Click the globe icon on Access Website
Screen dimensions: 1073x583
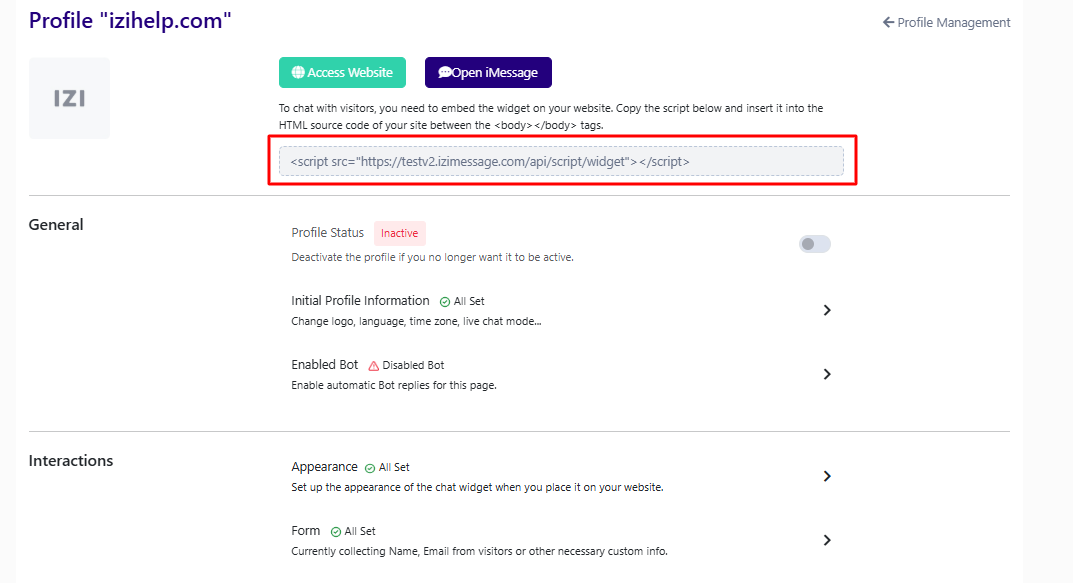point(298,73)
